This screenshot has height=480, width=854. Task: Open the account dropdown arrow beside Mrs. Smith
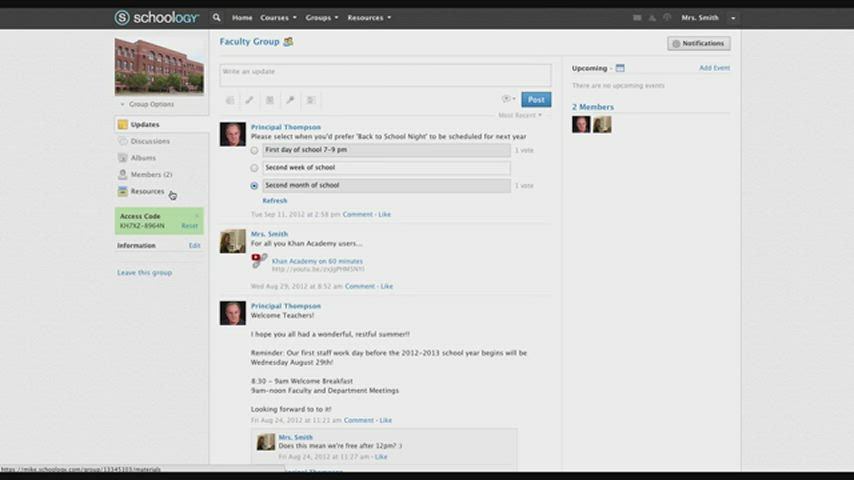(x=732, y=18)
